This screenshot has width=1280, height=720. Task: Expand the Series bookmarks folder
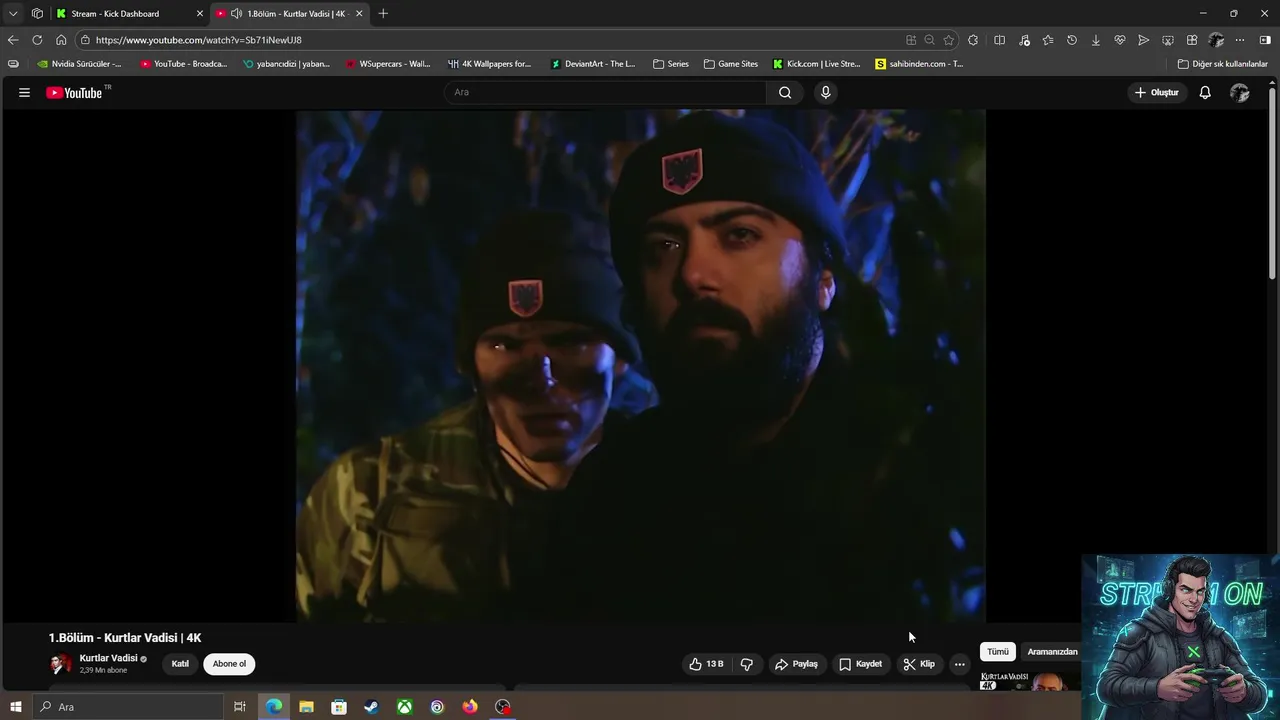(671, 64)
